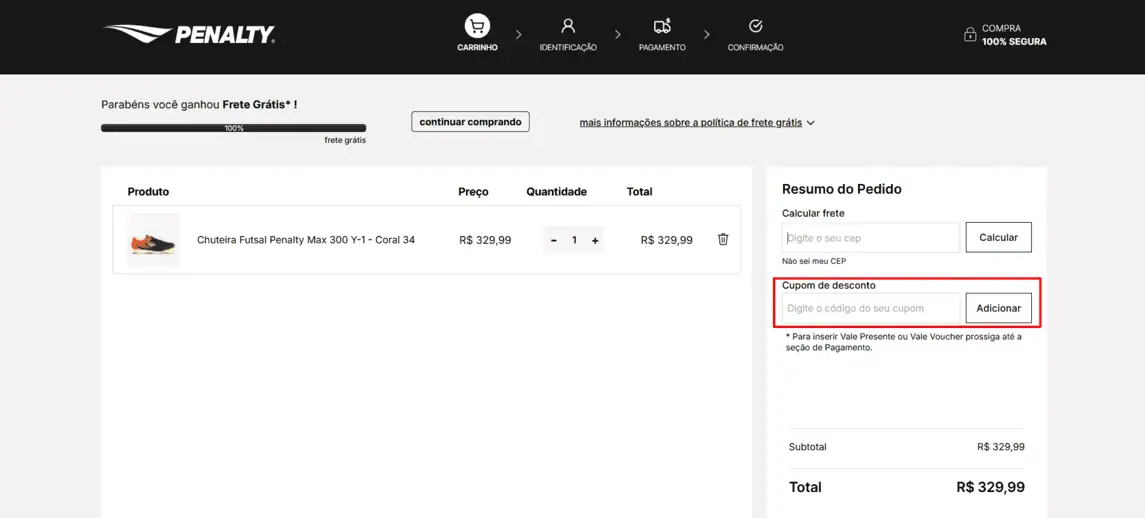Click the free shipping 100% progress bar
The width and height of the screenshot is (1145, 518).
(234, 128)
